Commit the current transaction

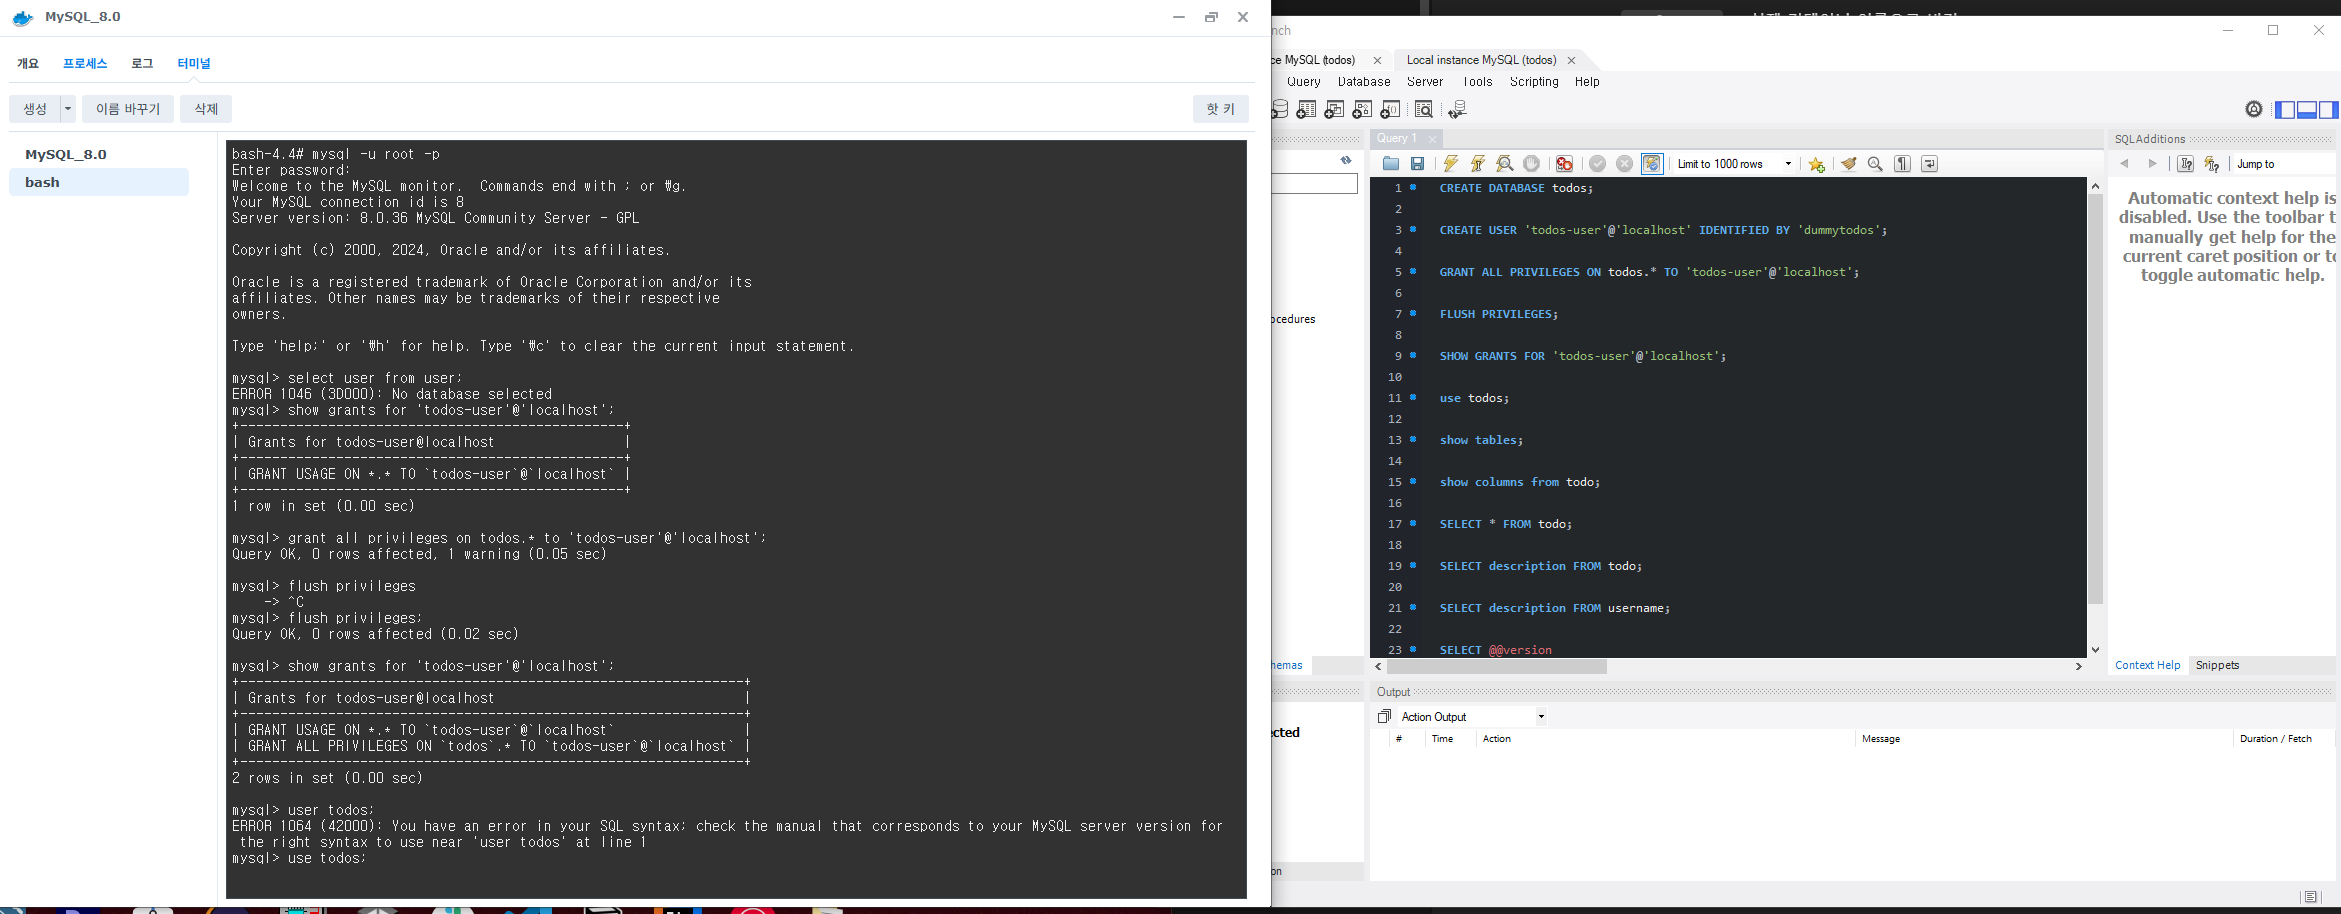[1598, 164]
